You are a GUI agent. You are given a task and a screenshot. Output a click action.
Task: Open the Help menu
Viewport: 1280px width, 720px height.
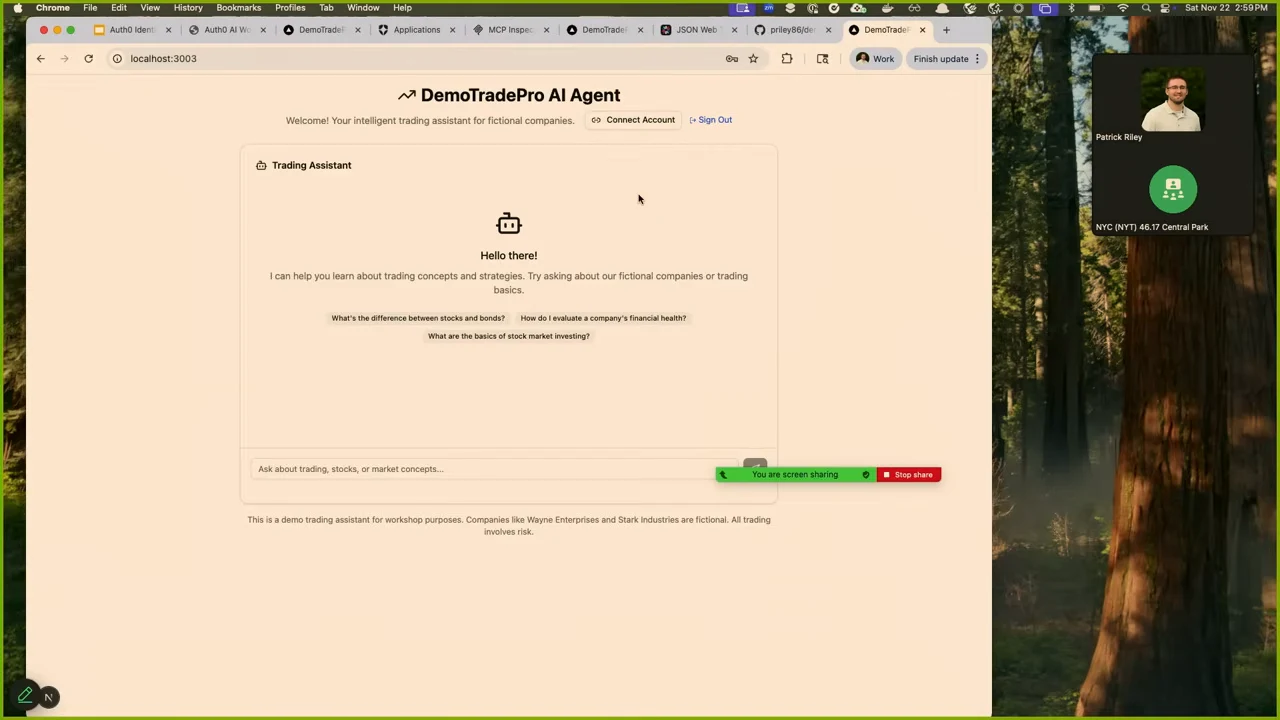coord(402,8)
